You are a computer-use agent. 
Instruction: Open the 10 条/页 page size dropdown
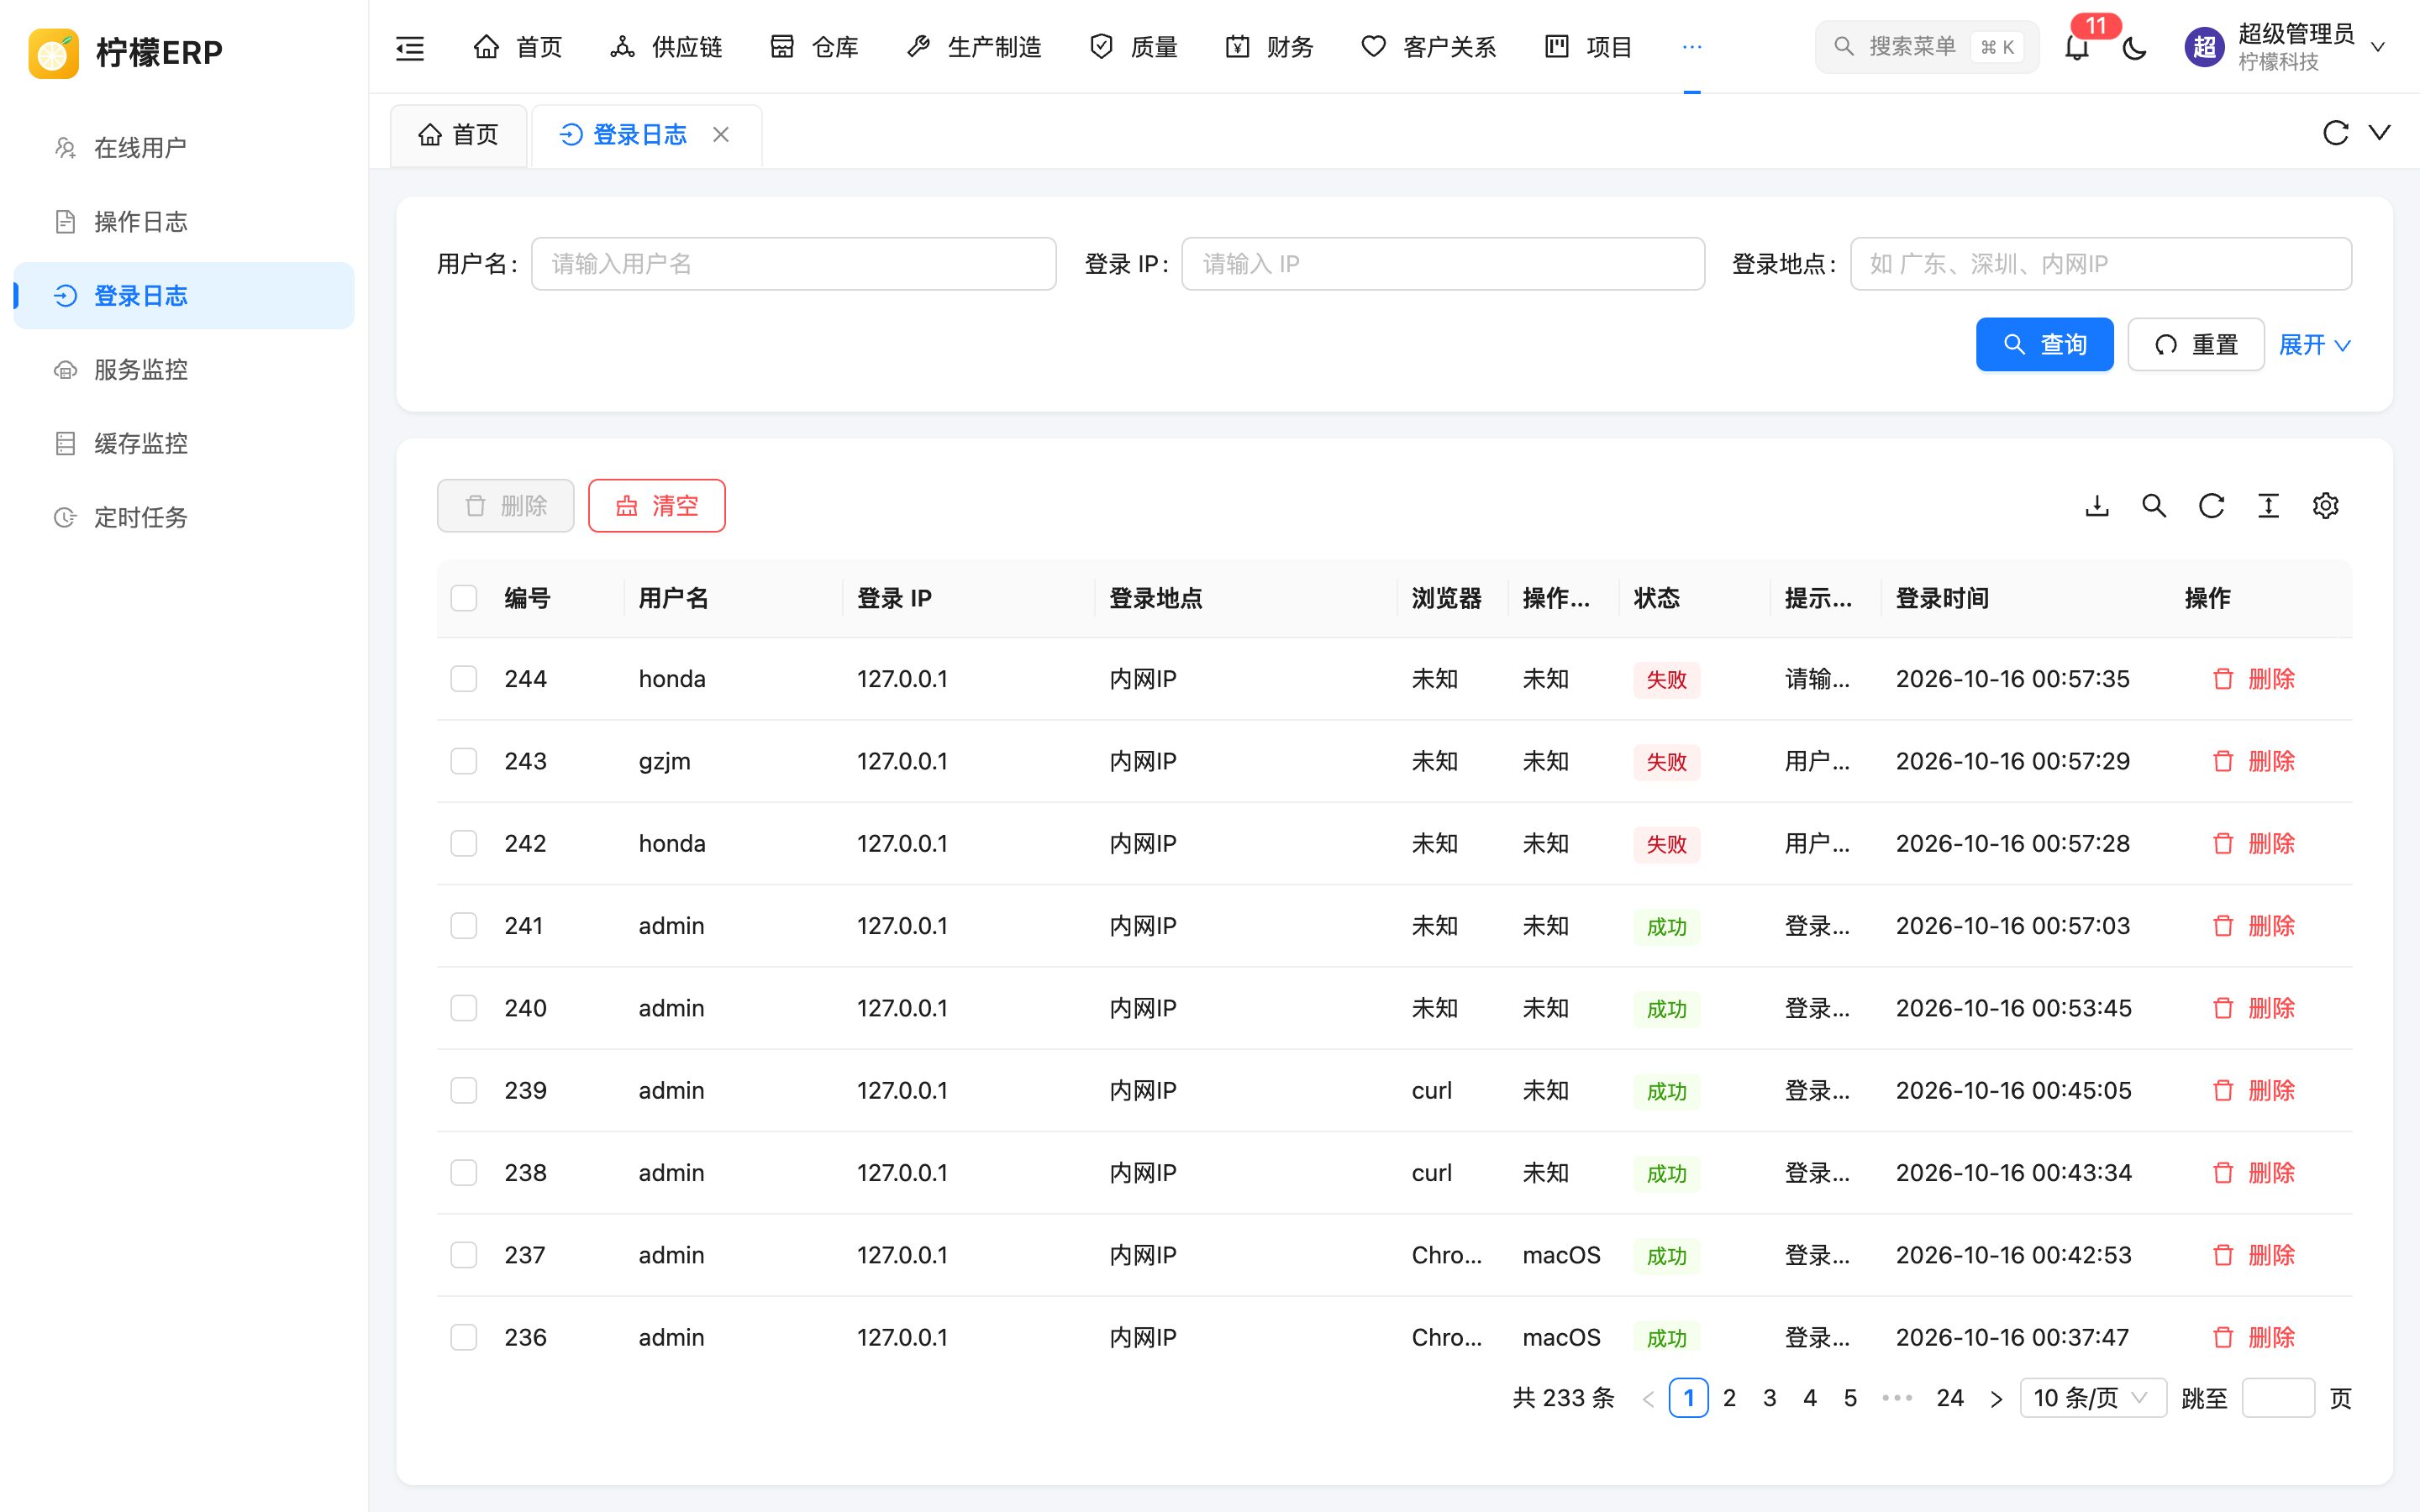pos(2092,1398)
